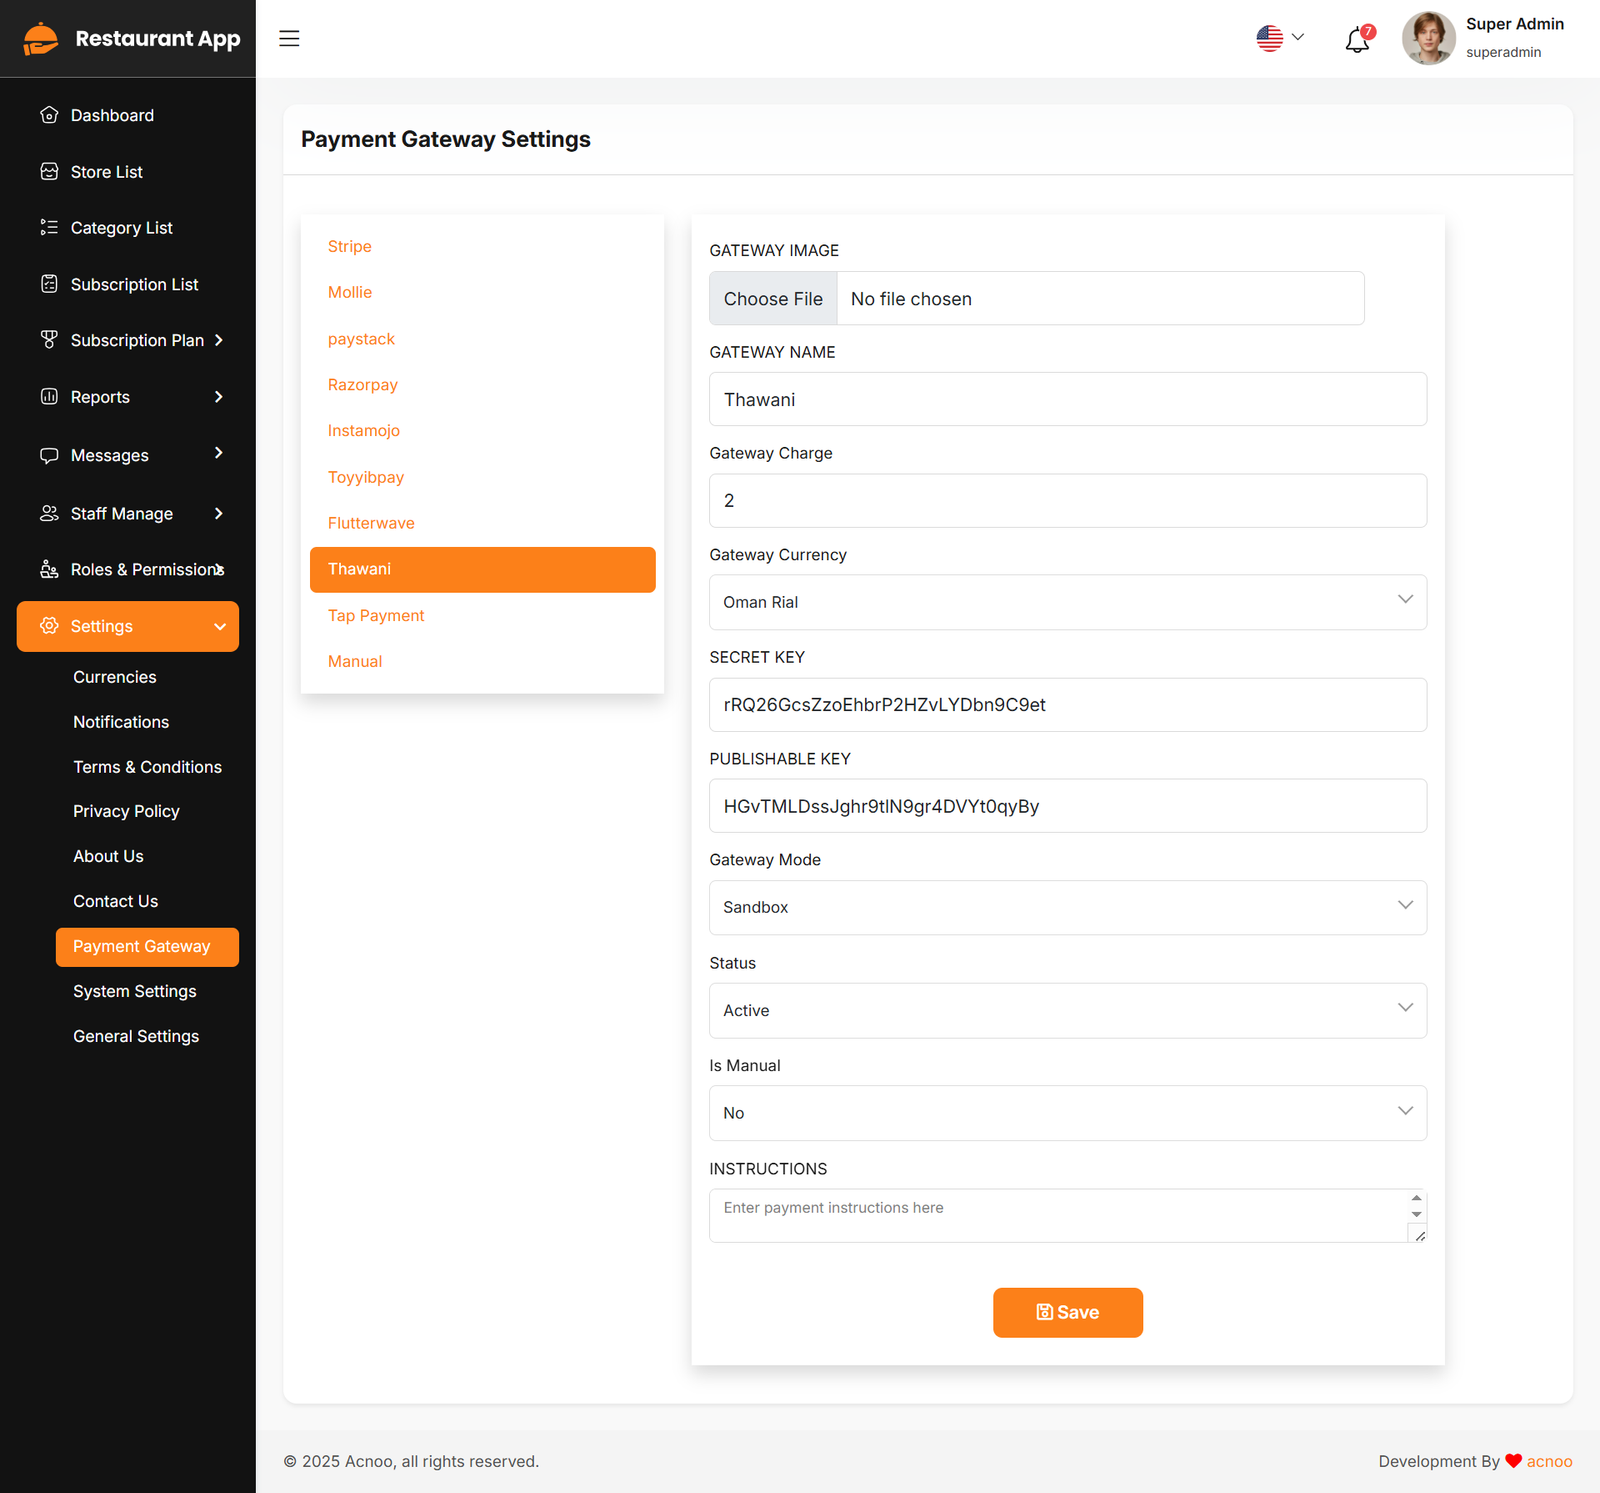Open the notifications bell icon
Viewport: 1600px width, 1493px height.
(1357, 40)
